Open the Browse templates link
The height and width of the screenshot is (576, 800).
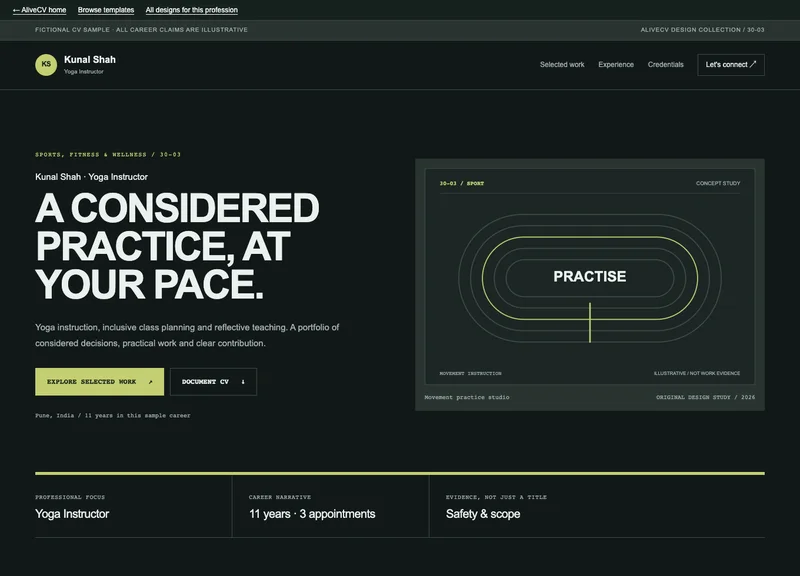point(106,10)
